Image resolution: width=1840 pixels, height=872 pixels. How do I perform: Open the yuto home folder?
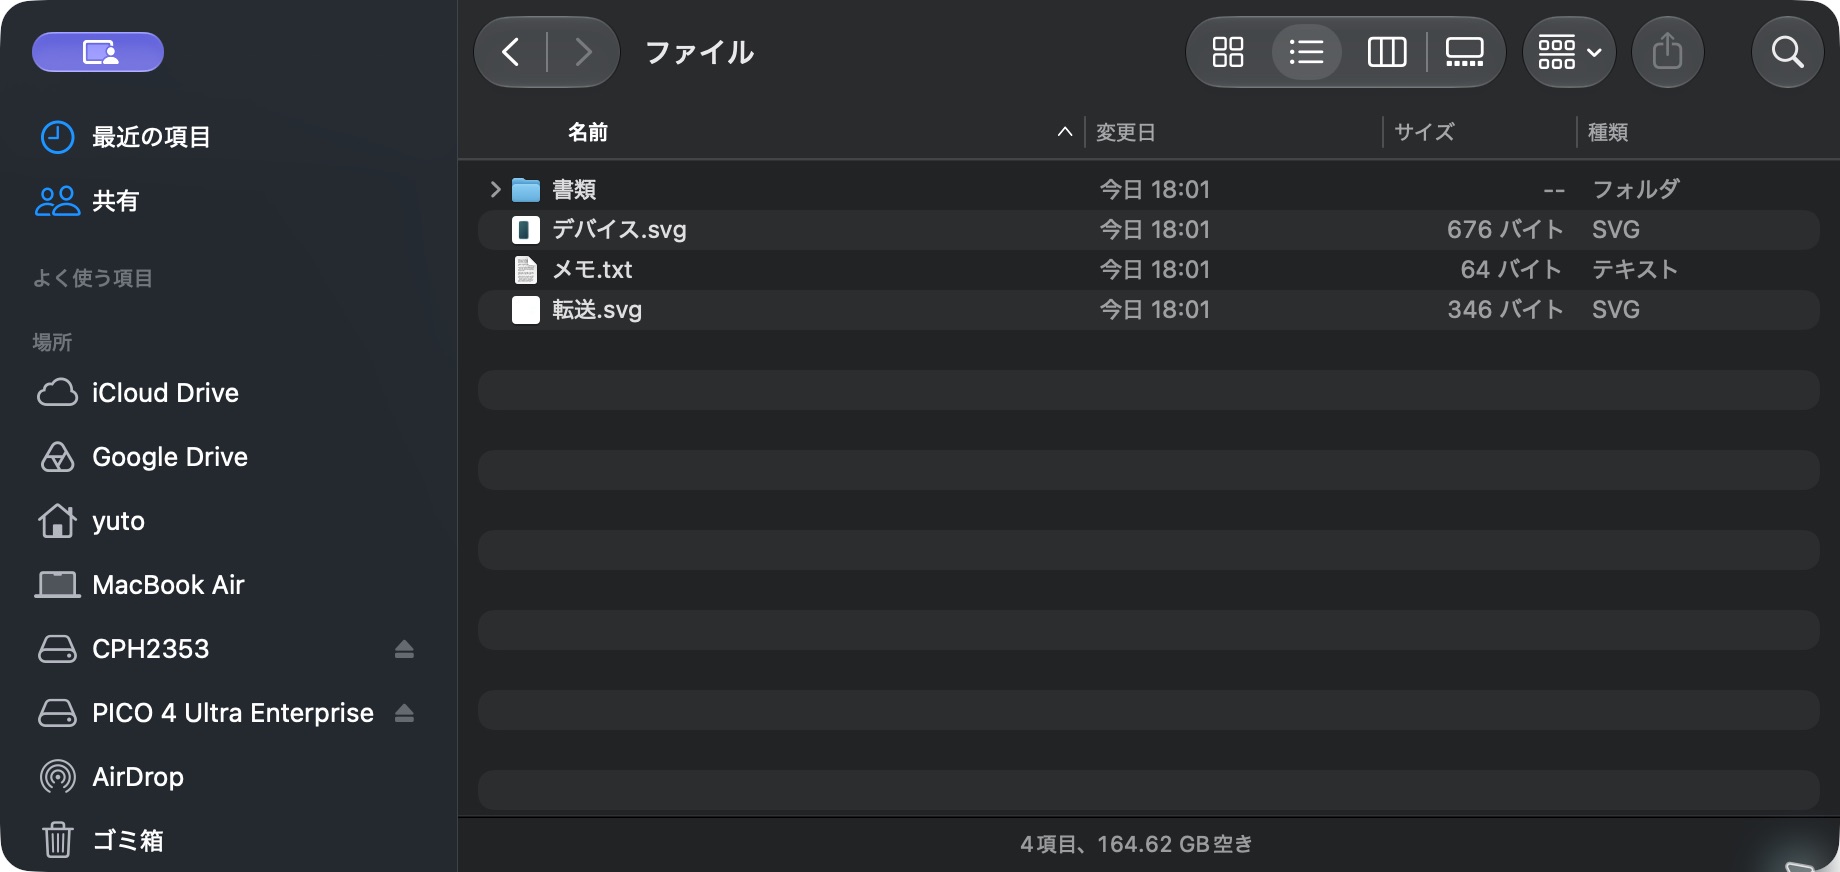pos(92,521)
